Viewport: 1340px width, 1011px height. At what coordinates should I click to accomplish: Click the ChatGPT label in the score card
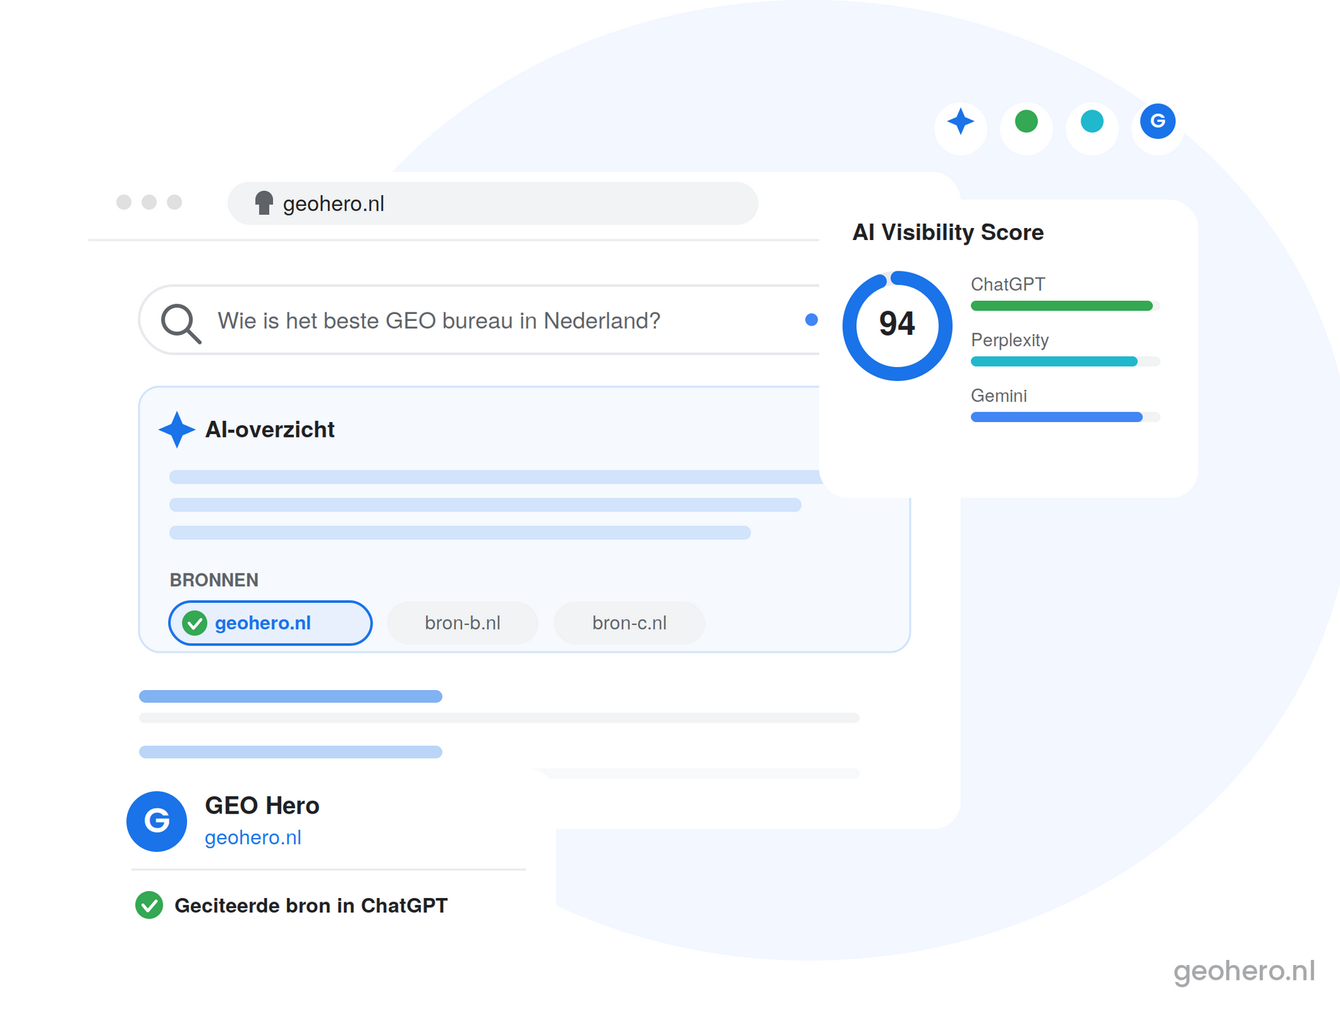1008,284
